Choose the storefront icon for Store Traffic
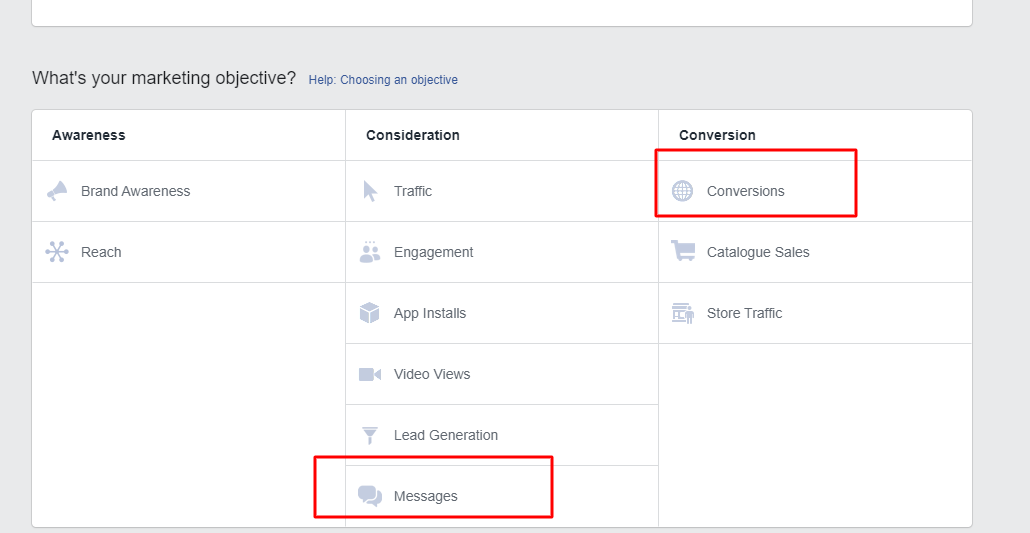The image size is (1030, 533). click(x=683, y=313)
